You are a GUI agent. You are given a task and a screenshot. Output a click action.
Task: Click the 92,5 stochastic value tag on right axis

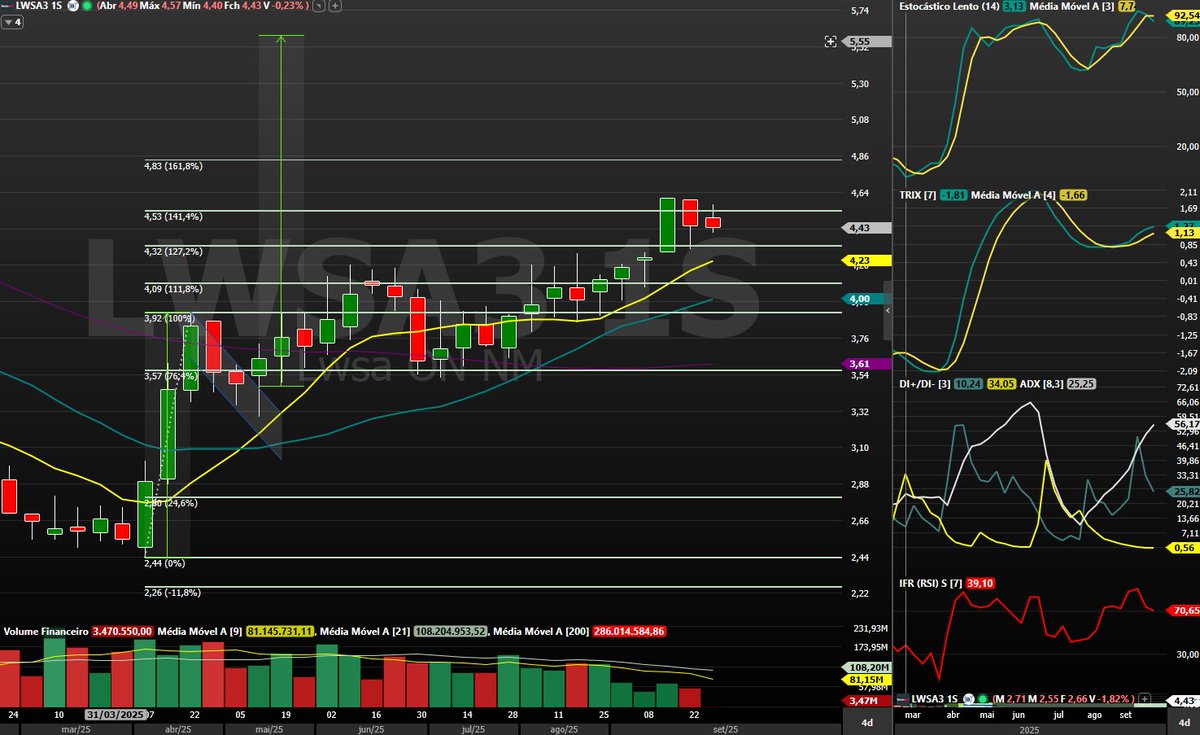(1184, 16)
